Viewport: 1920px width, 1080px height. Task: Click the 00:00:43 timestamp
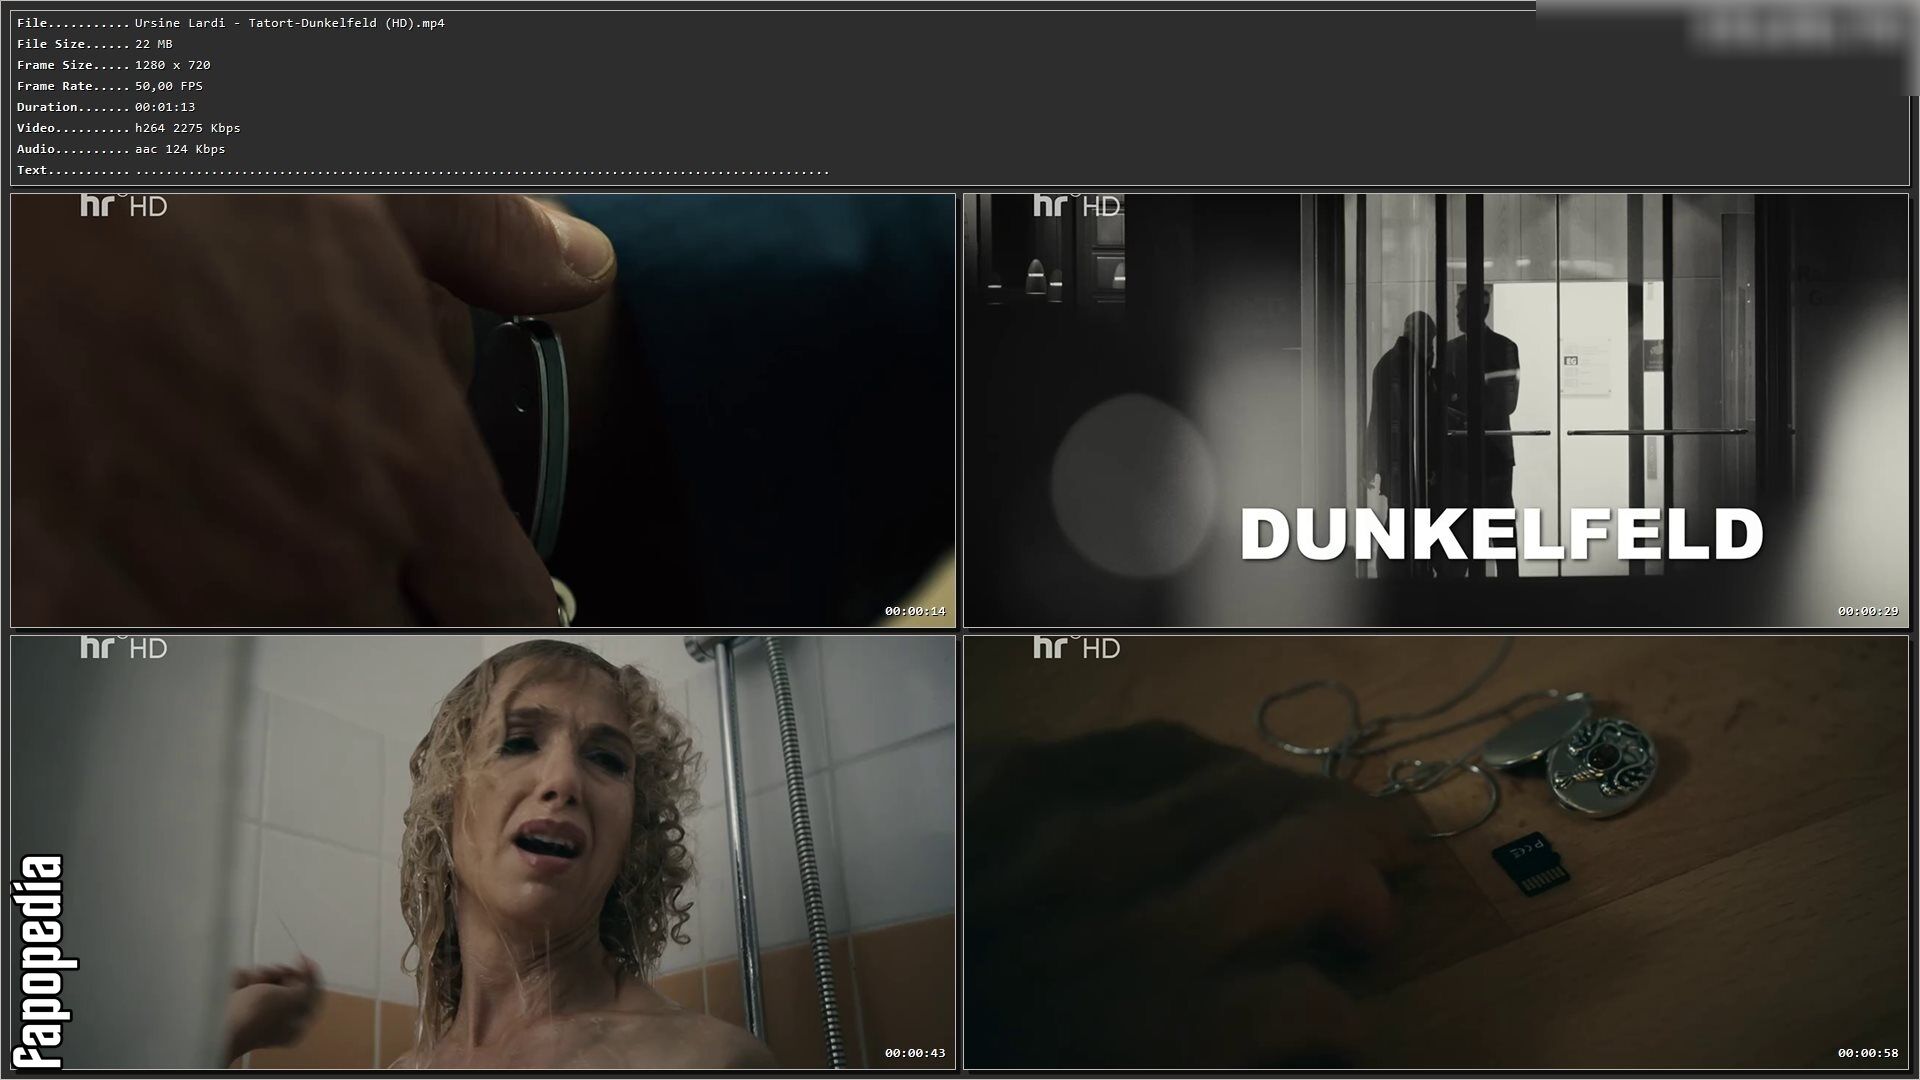[914, 1053]
